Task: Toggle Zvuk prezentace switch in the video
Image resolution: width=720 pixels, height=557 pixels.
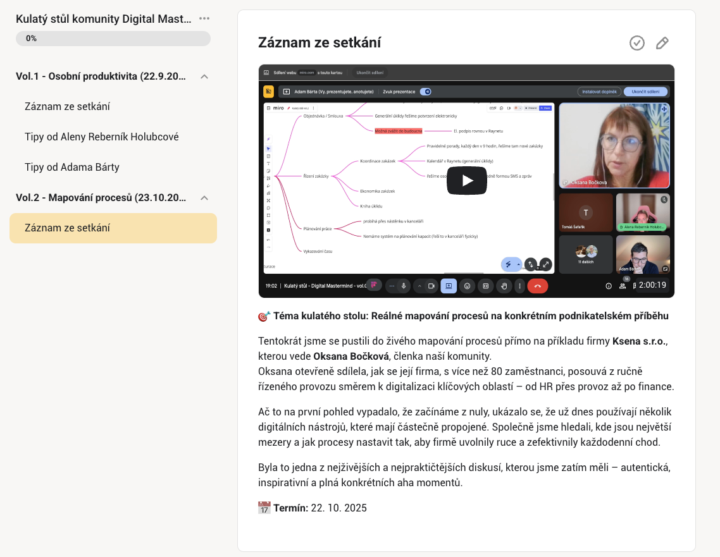Action: tap(426, 92)
